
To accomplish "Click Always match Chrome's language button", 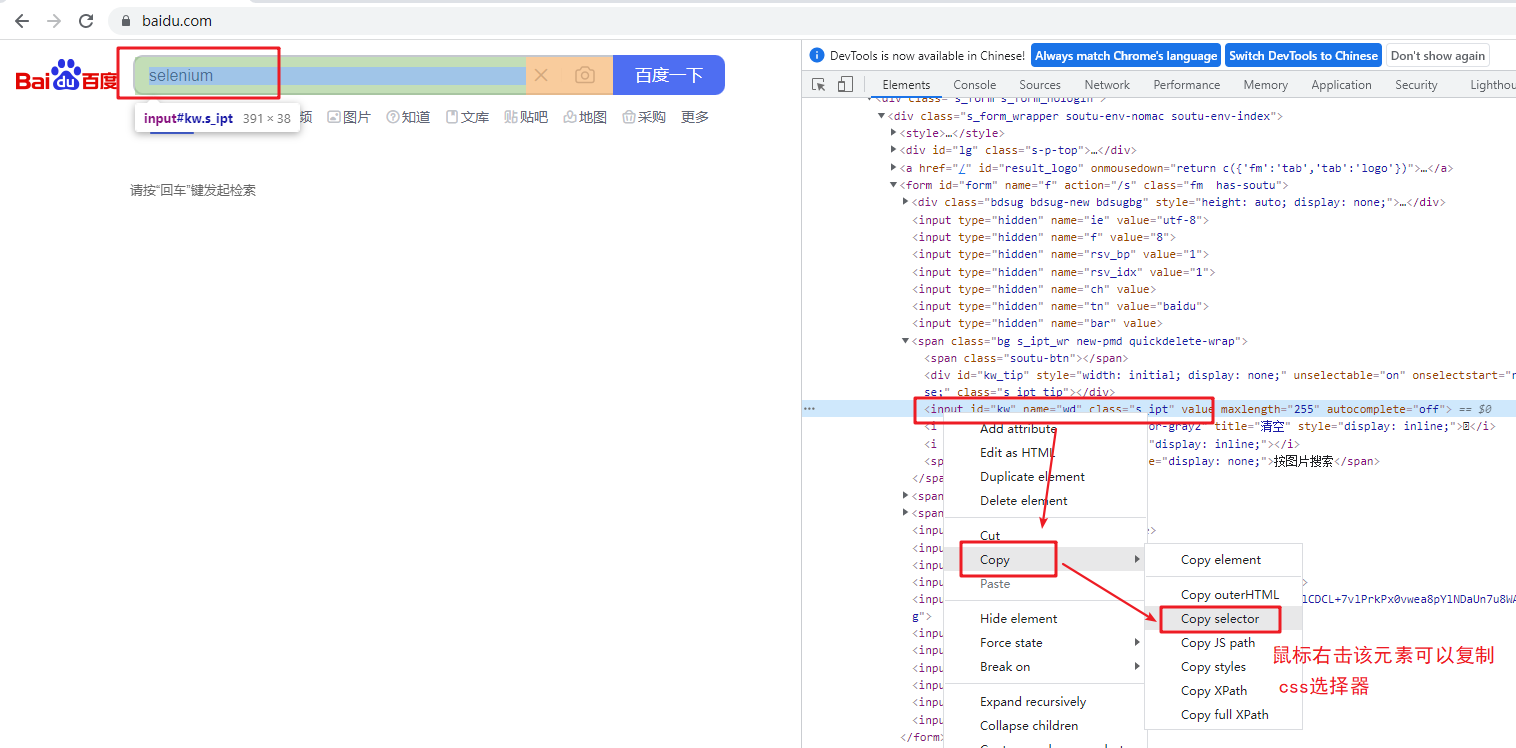I will (x=1126, y=56).
